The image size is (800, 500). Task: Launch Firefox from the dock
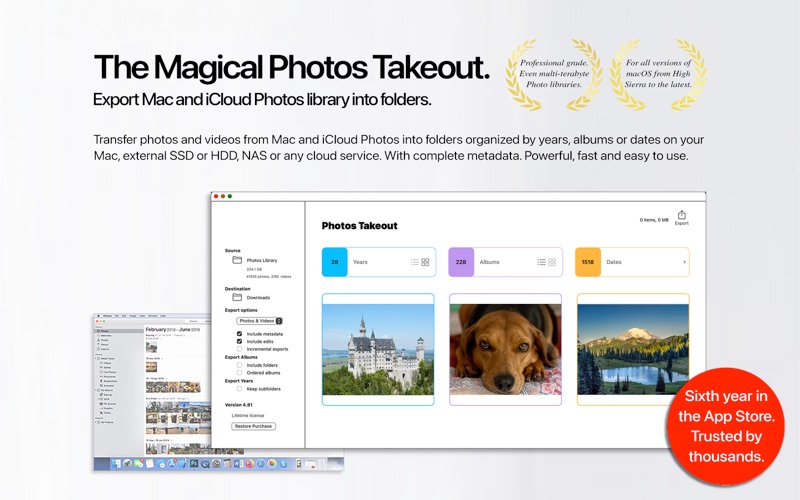[x=249, y=463]
